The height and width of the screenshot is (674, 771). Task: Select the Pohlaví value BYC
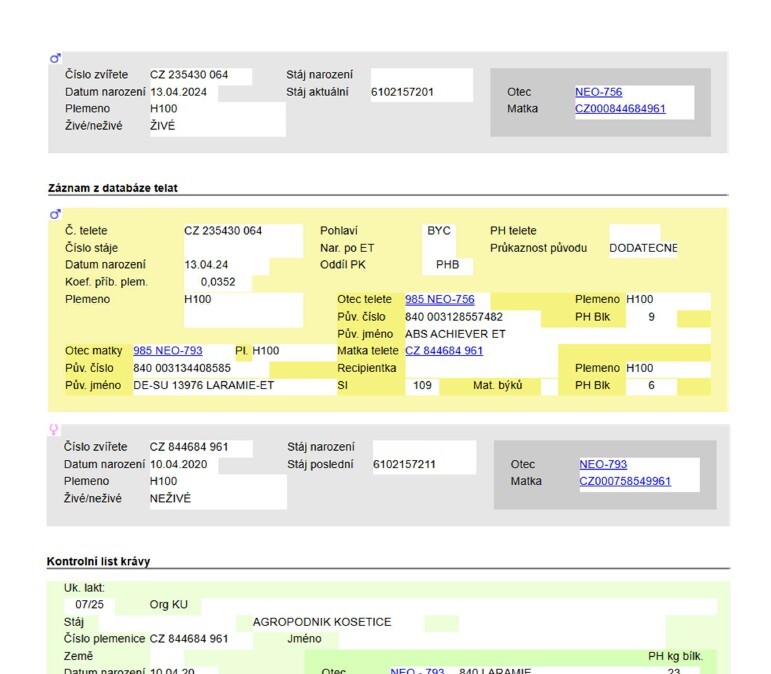click(x=439, y=231)
